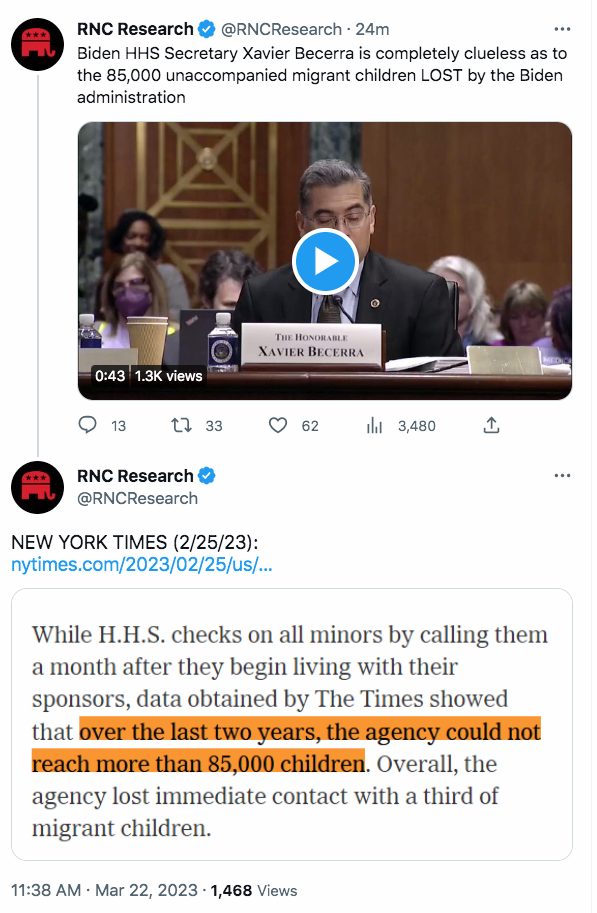597x913 pixels.
Task: Open second tweet's RNC Research avatar
Action: [38, 487]
